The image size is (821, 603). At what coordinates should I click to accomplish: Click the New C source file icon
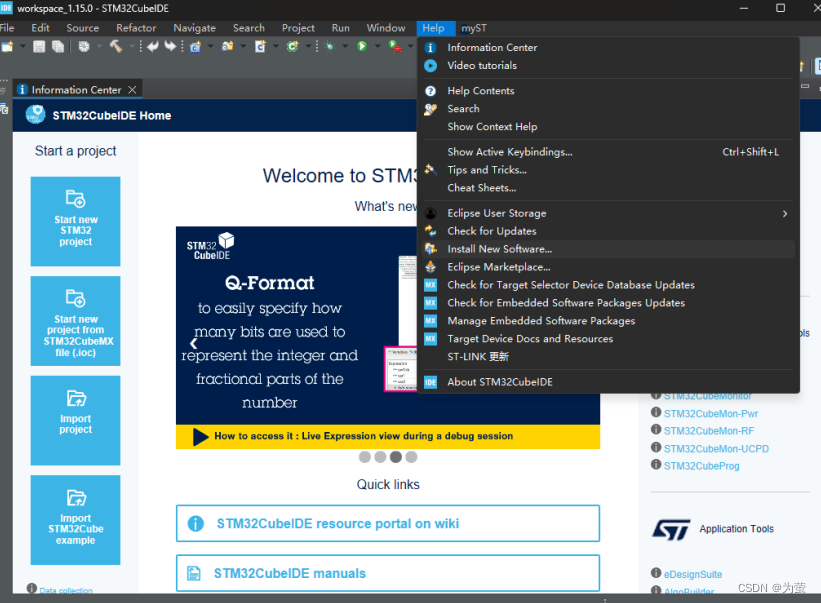(260, 47)
